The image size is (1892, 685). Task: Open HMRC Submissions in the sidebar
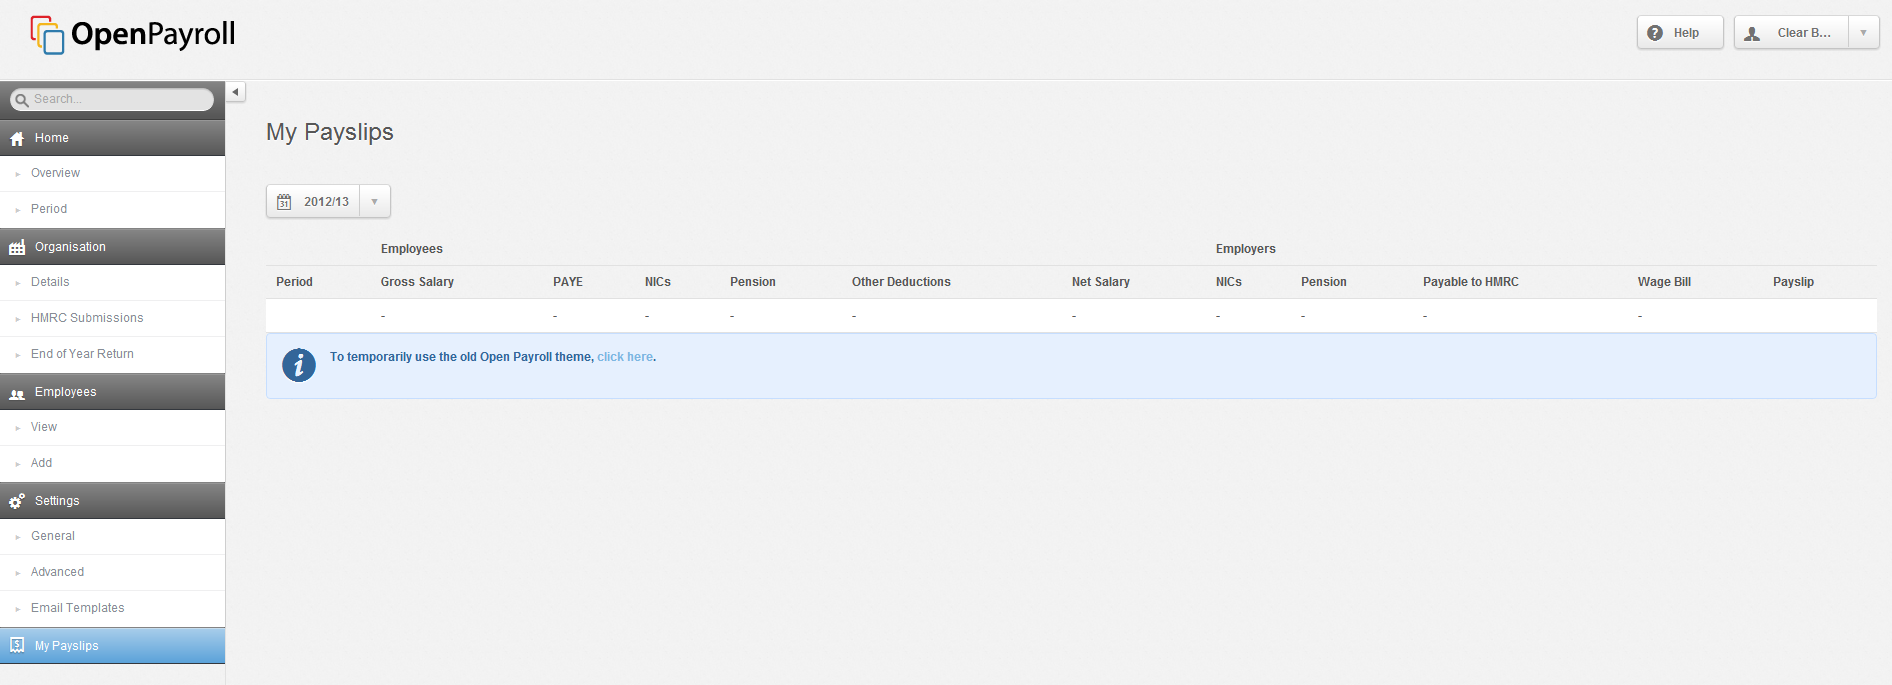(87, 318)
